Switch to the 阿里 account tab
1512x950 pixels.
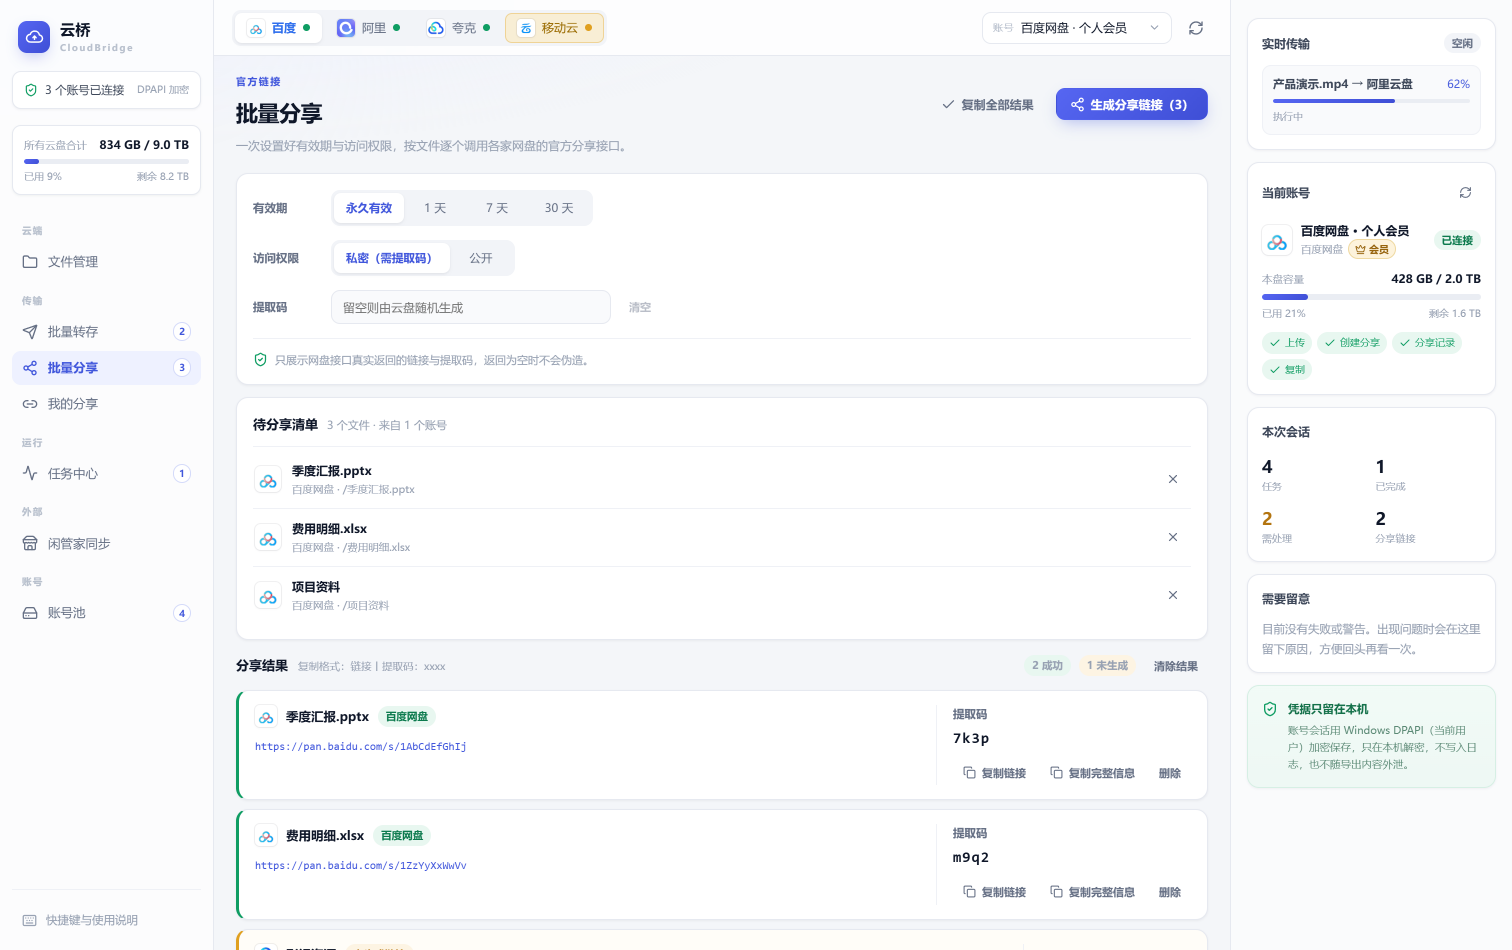pyautogui.click(x=369, y=28)
